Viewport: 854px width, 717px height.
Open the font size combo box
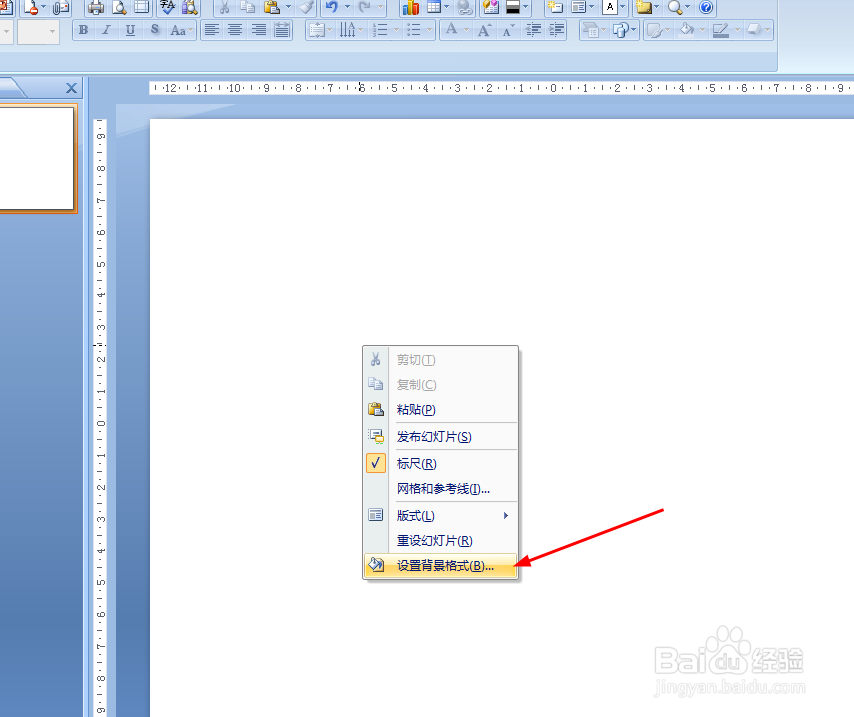click(x=38, y=32)
